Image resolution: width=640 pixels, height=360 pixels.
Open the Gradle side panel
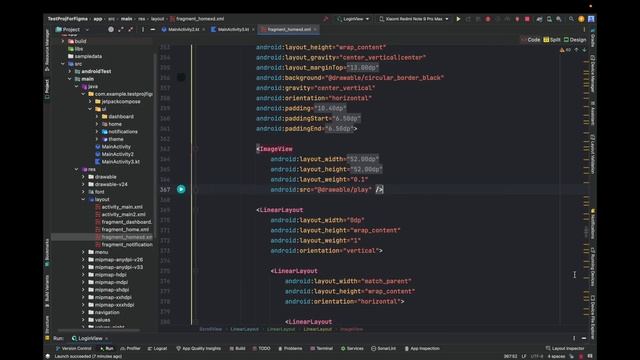click(593, 39)
